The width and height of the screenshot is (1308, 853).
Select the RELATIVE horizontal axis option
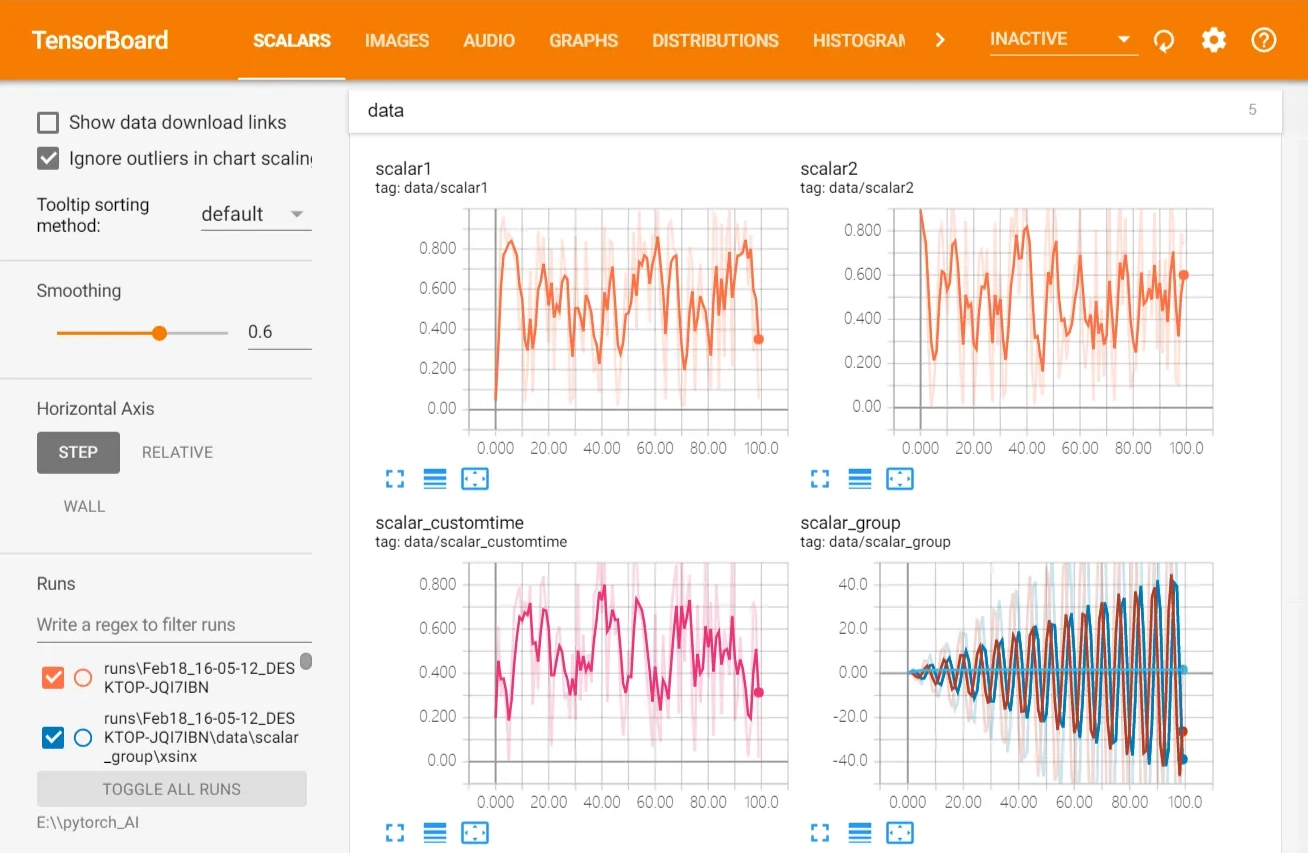[x=177, y=452]
